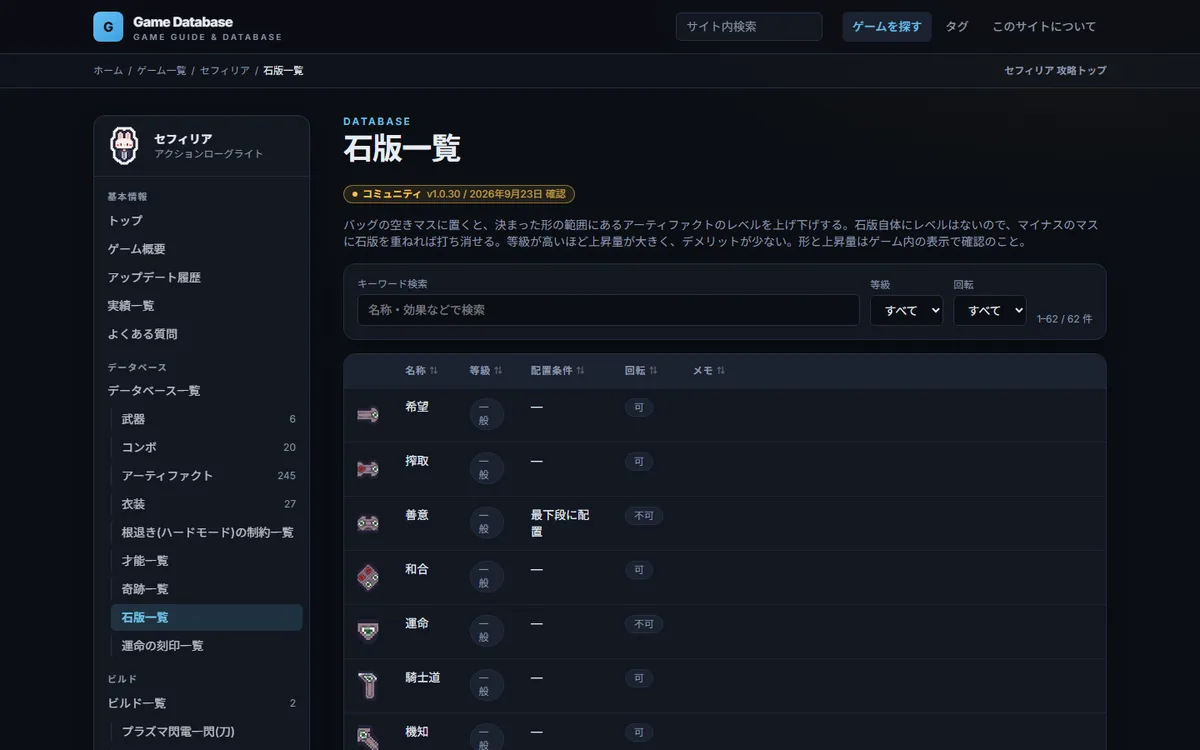Open 根退き(ハードモード)の制約一覧

coord(207,532)
